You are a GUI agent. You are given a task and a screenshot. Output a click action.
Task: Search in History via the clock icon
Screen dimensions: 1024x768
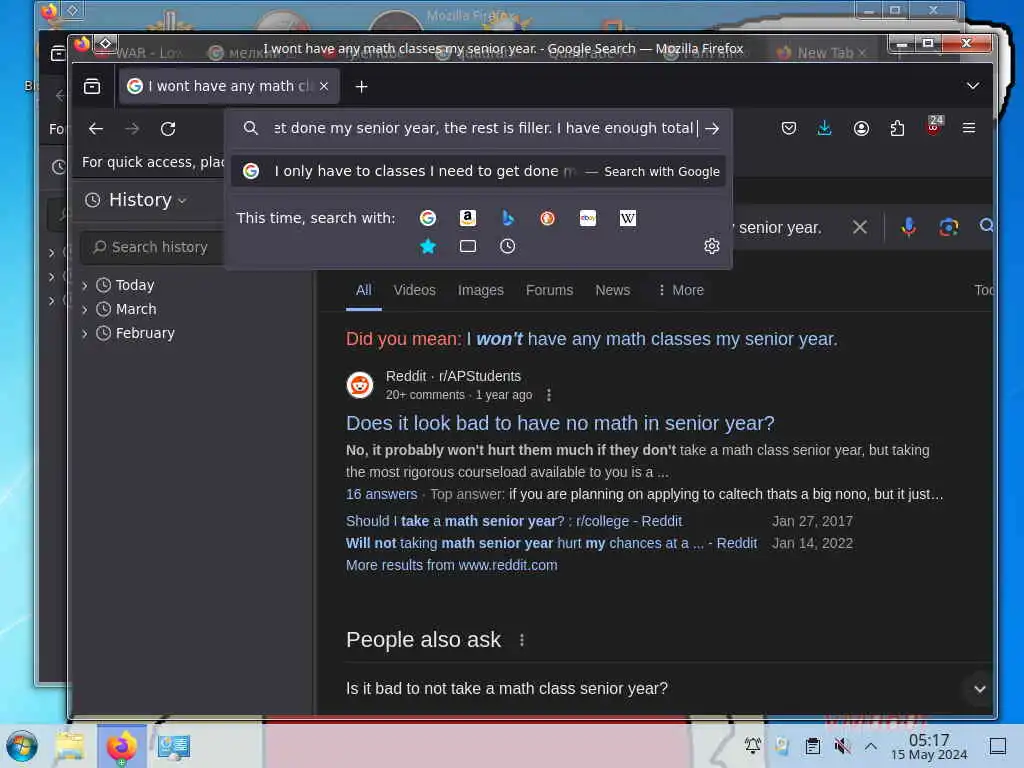pos(507,246)
